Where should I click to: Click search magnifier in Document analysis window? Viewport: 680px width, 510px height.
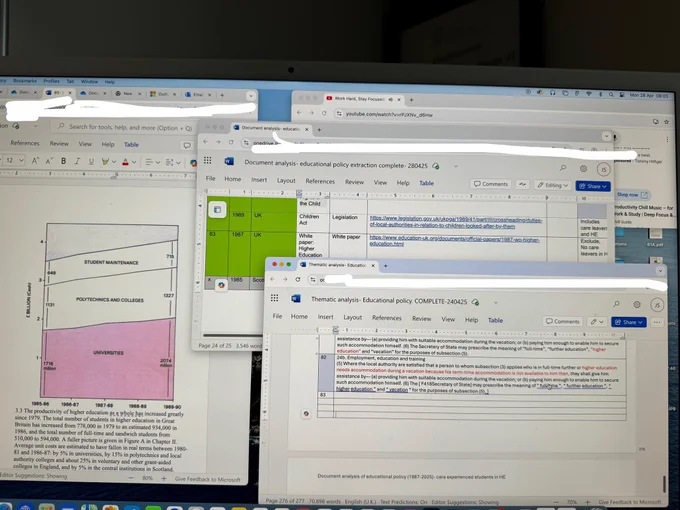click(x=562, y=167)
